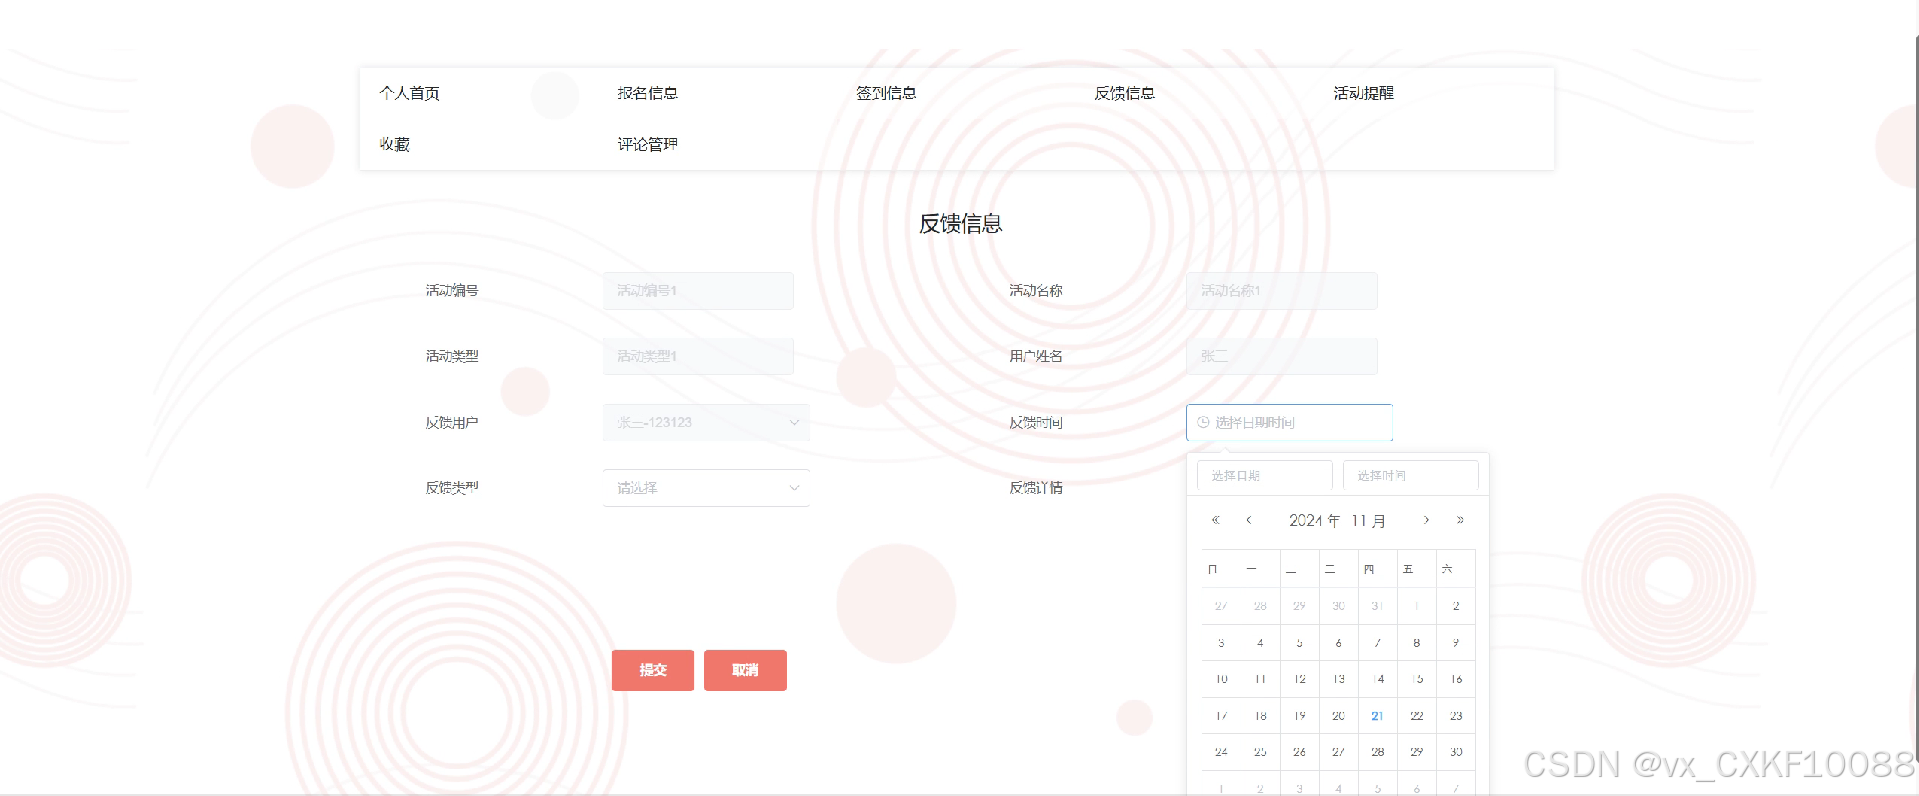Go to previous month in calendar
Image resolution: width=1919 pixels, height=796 pixels.
coord(1249,520)
